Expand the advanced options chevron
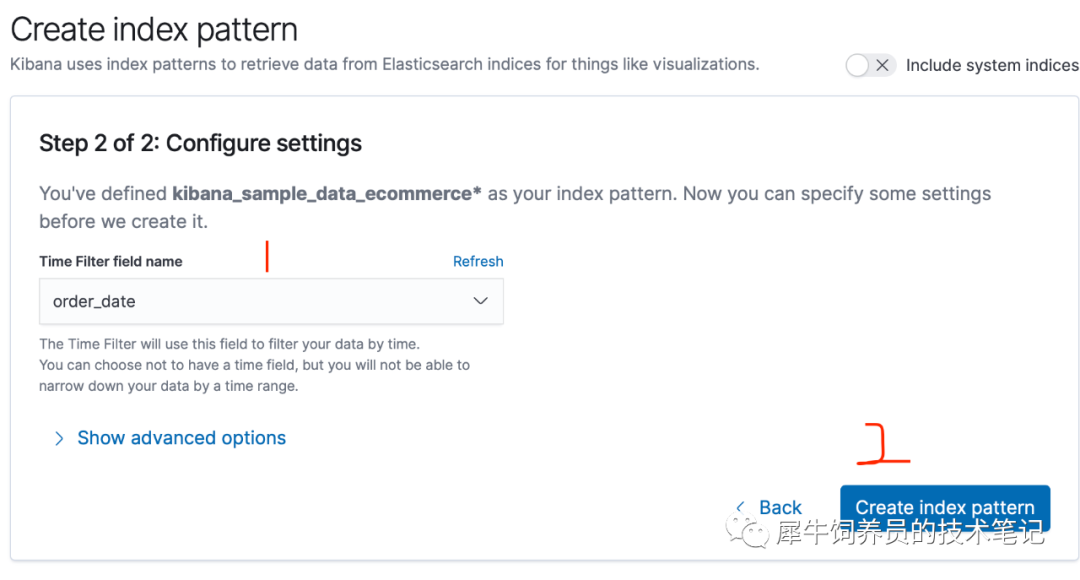1080x580 pixels. pyautogui.click(x=59, y=438)
